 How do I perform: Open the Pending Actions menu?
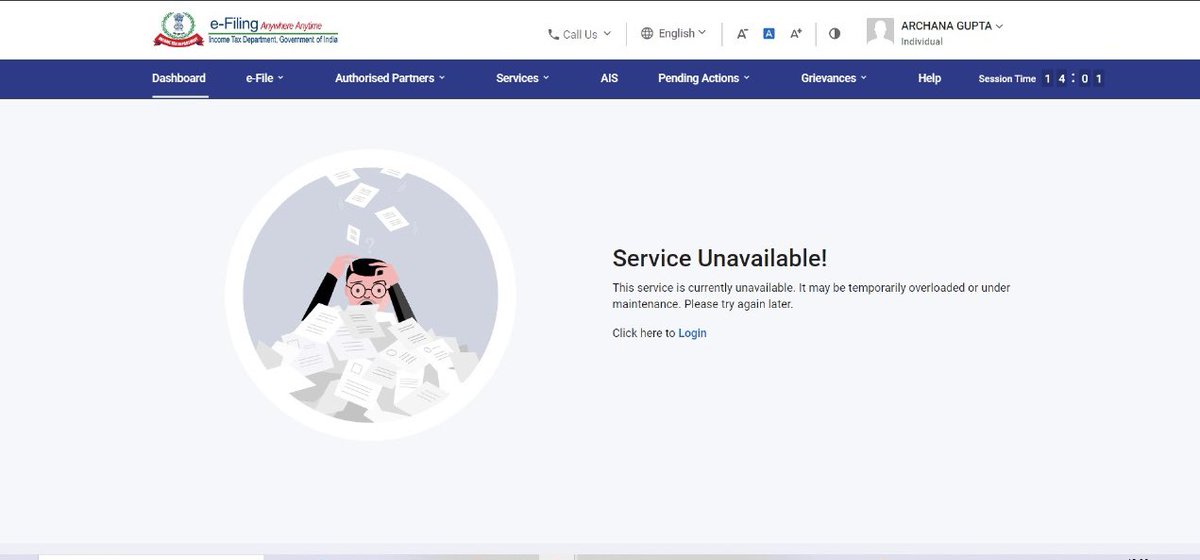[704, 78]
